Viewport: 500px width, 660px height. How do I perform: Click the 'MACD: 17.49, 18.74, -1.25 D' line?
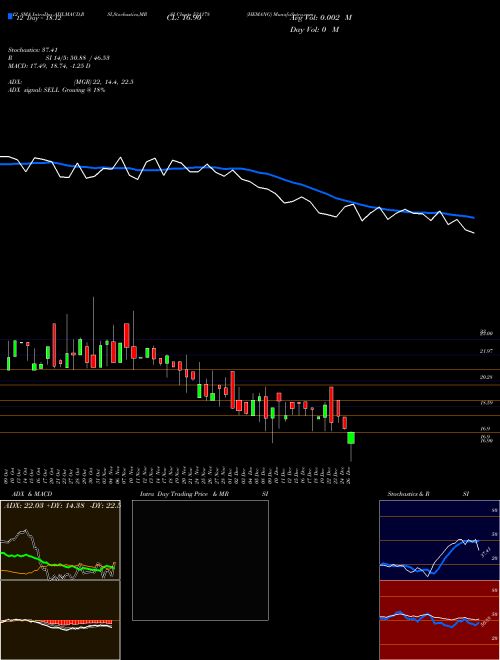click(x=49, y=66)
